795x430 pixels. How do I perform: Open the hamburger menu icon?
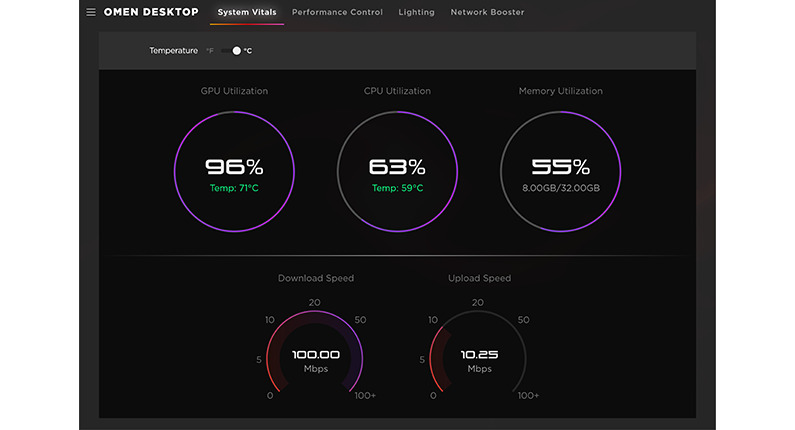tap(91, 13)
